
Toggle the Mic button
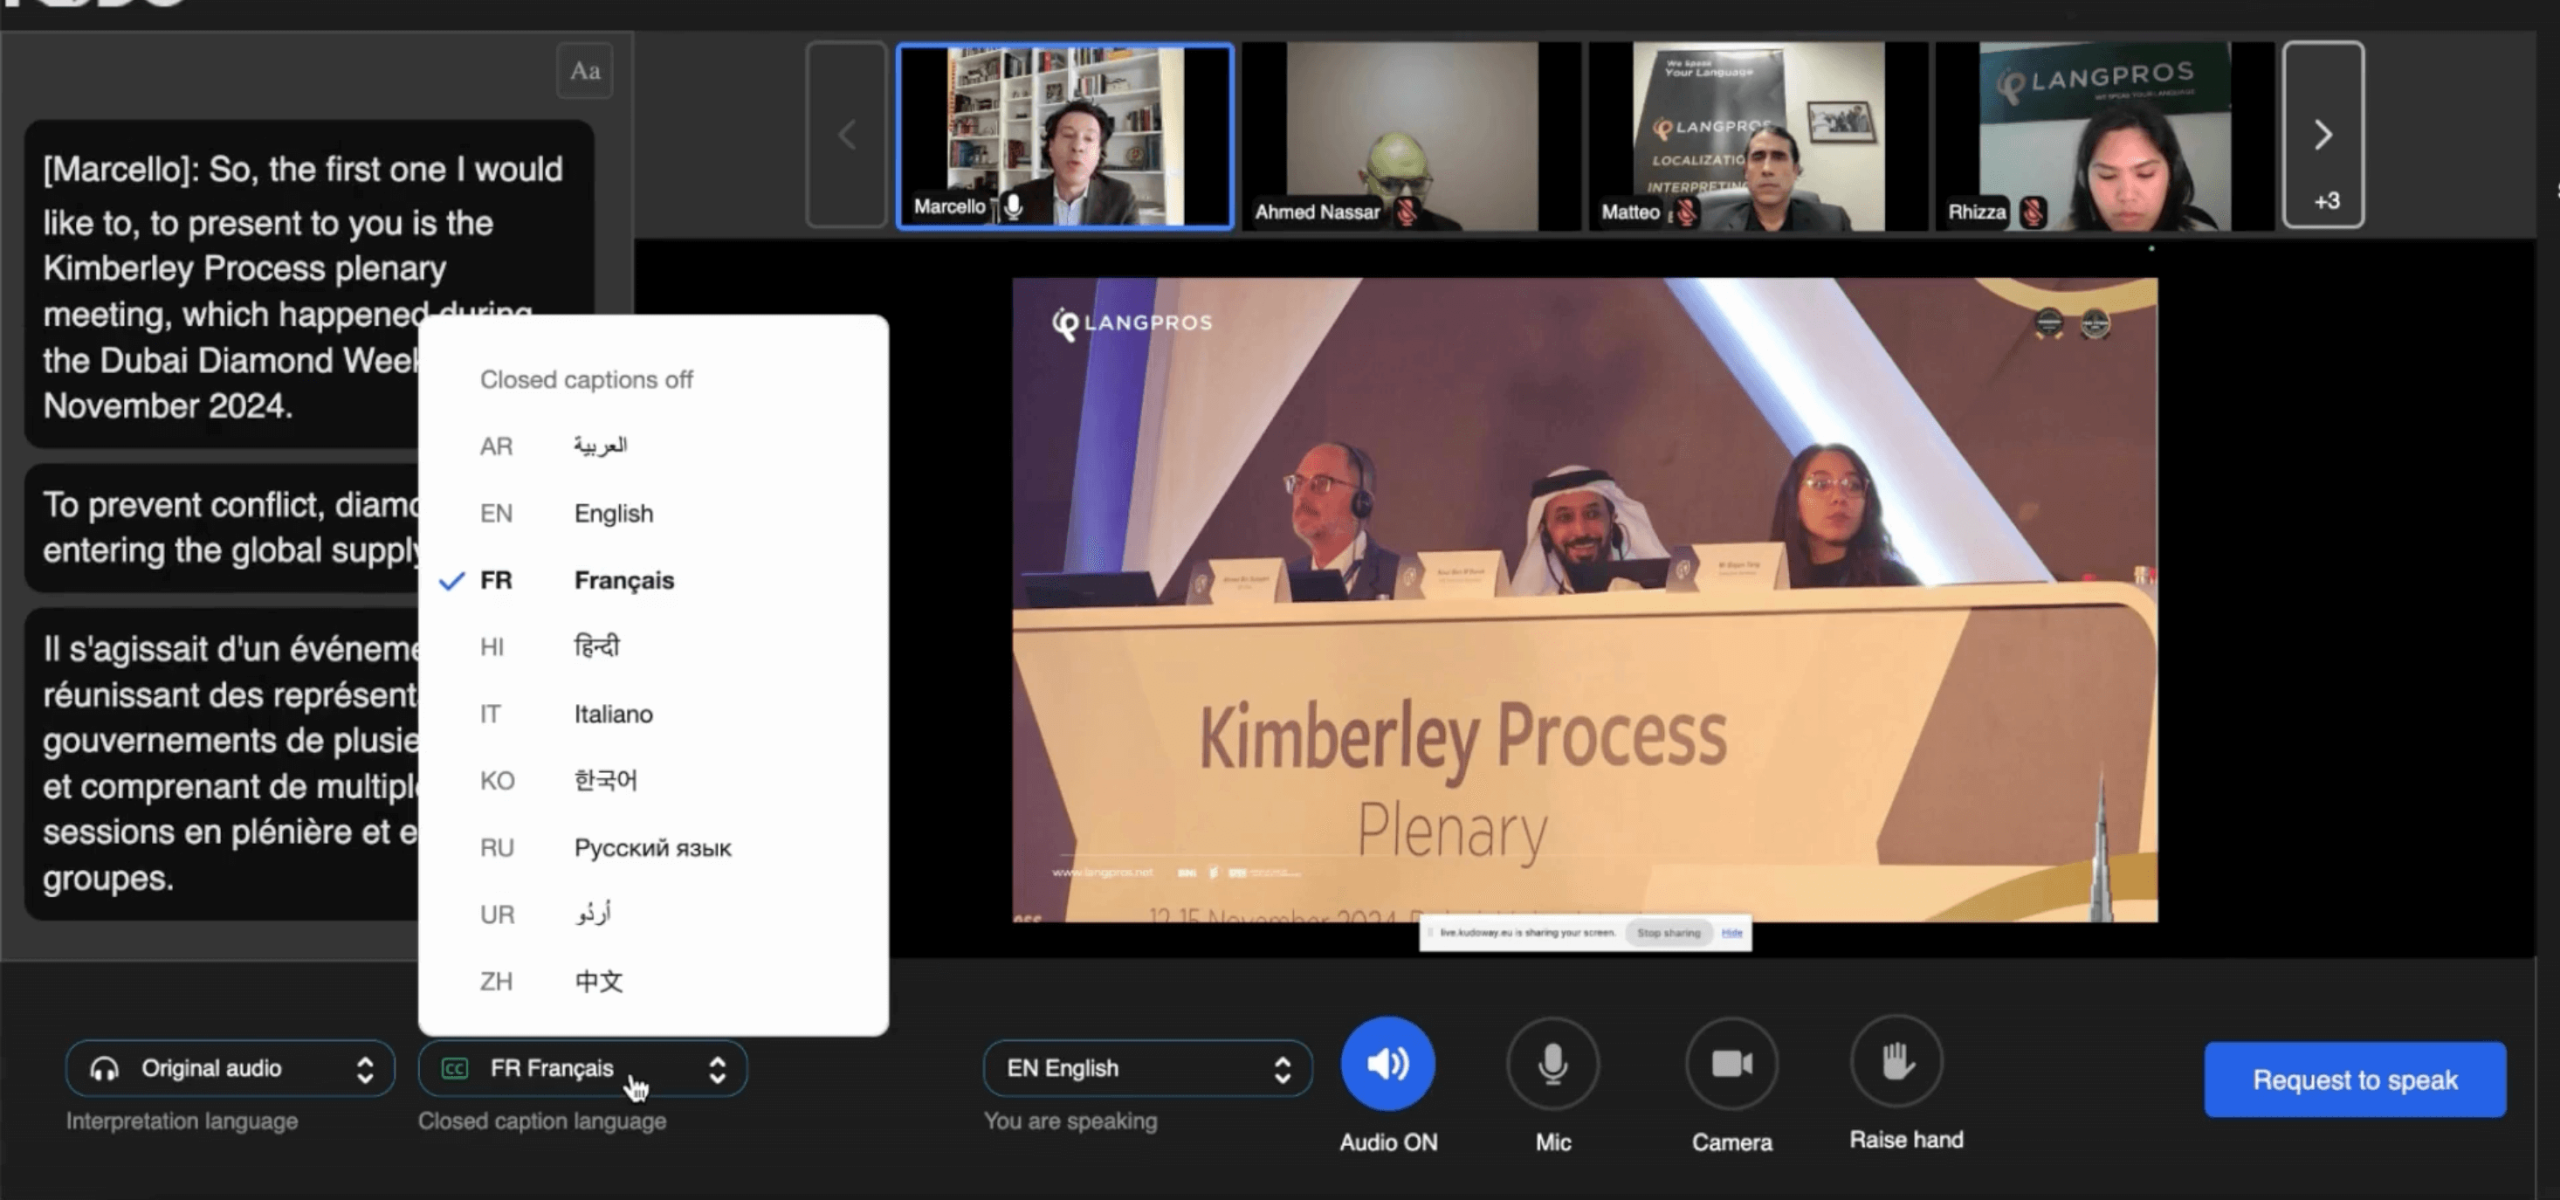pyautogui.click(x=1553, y=1064)
